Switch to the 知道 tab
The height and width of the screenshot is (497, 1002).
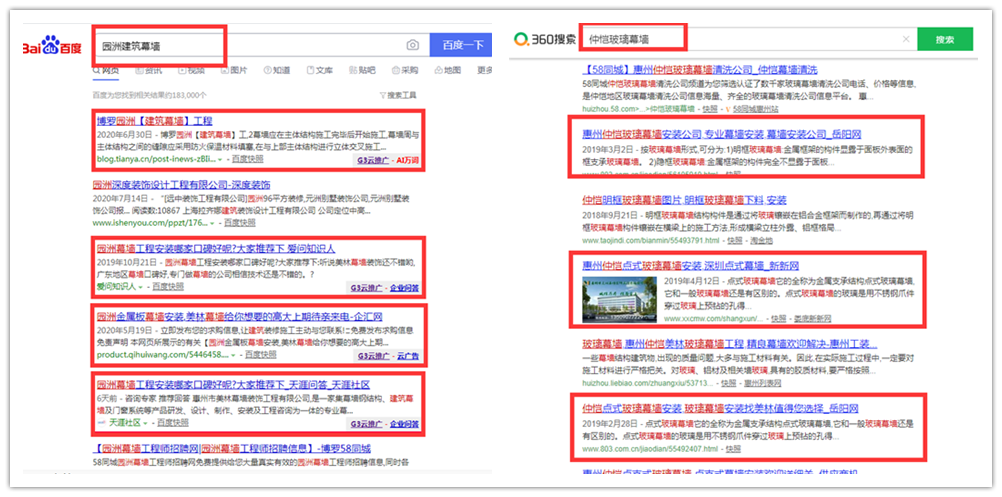pyautogui.click(x=277, y=70)
